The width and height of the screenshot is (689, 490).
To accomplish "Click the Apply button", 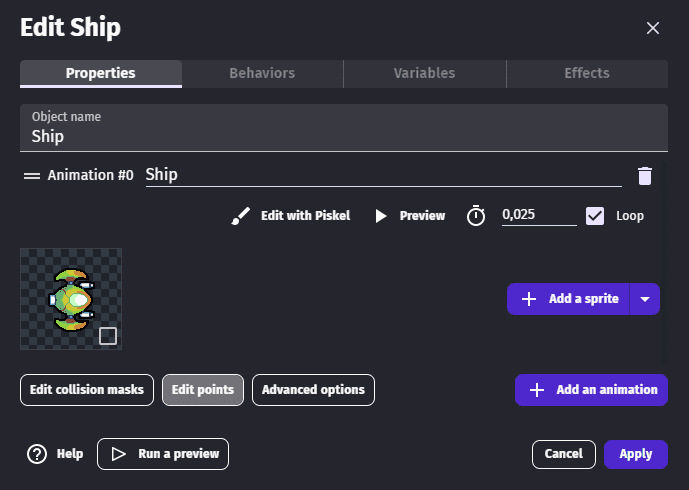I will (x=635, y=454).
